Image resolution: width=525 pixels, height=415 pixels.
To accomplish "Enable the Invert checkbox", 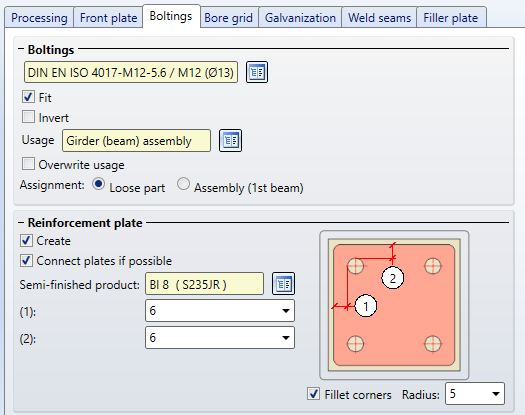I will 28,117.
